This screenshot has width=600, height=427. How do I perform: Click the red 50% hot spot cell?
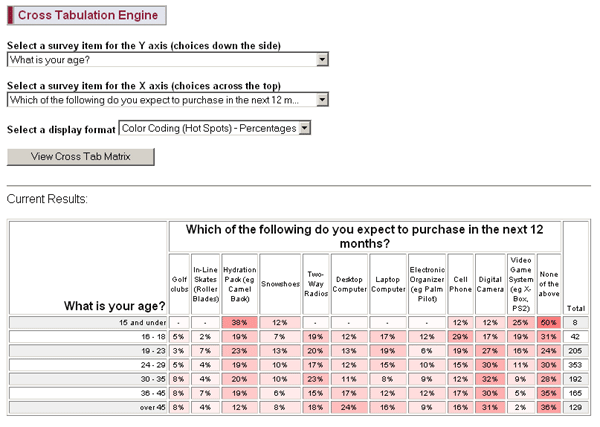[549, 323]
